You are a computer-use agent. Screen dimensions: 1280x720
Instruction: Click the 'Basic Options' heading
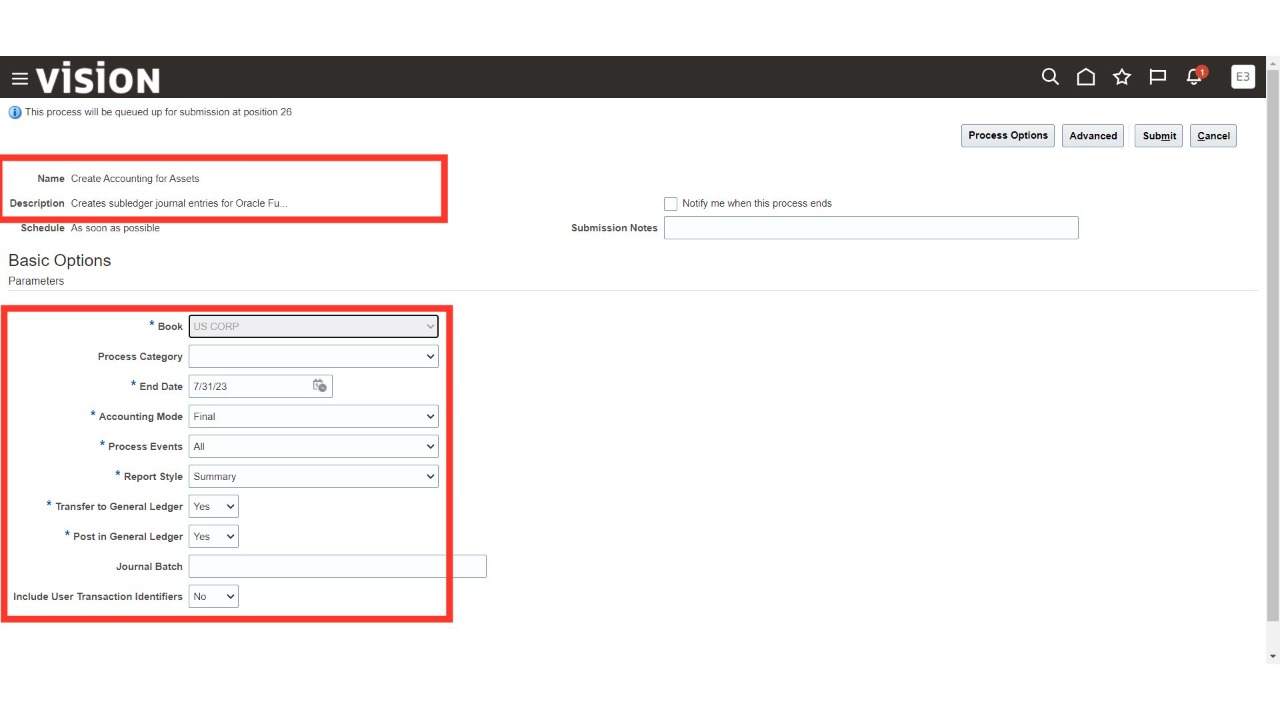click(x=60, y=260)
